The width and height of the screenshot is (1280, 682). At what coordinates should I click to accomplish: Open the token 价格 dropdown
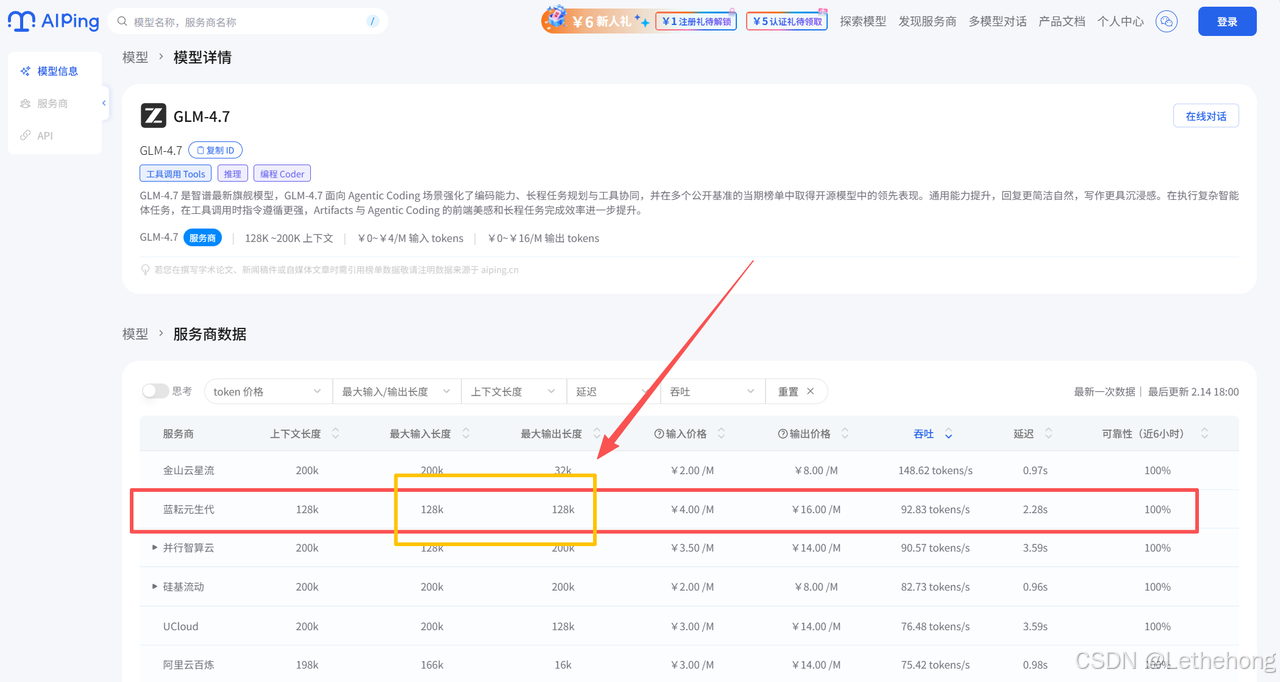[268, 392]
